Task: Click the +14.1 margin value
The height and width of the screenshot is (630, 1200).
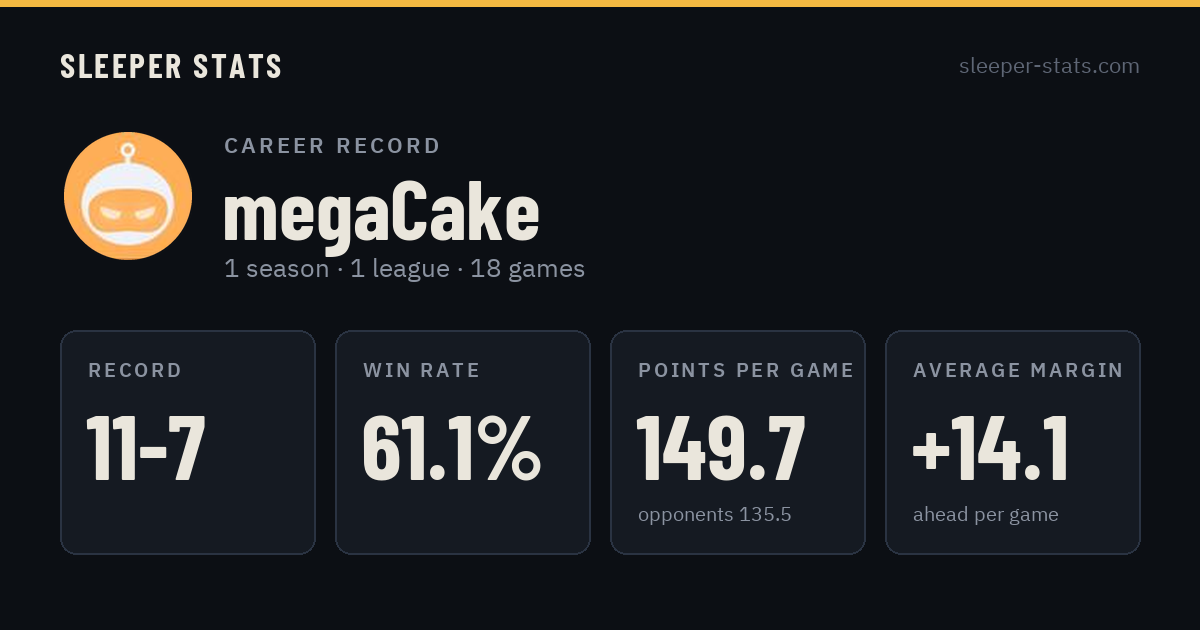Action: coord(991,448)
